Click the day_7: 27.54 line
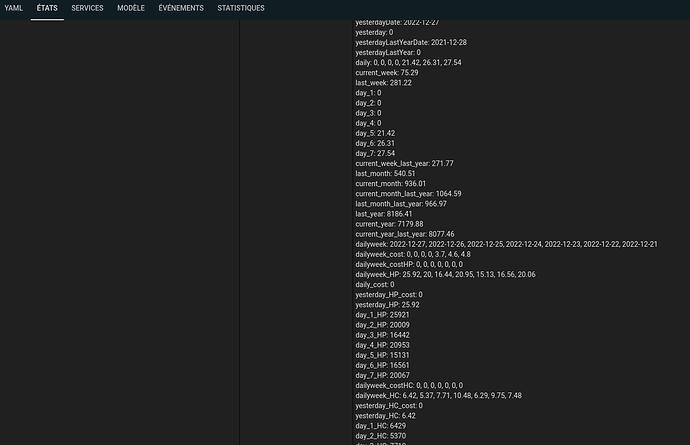This screenshot has width=690, height=445. tap(376, 153)
